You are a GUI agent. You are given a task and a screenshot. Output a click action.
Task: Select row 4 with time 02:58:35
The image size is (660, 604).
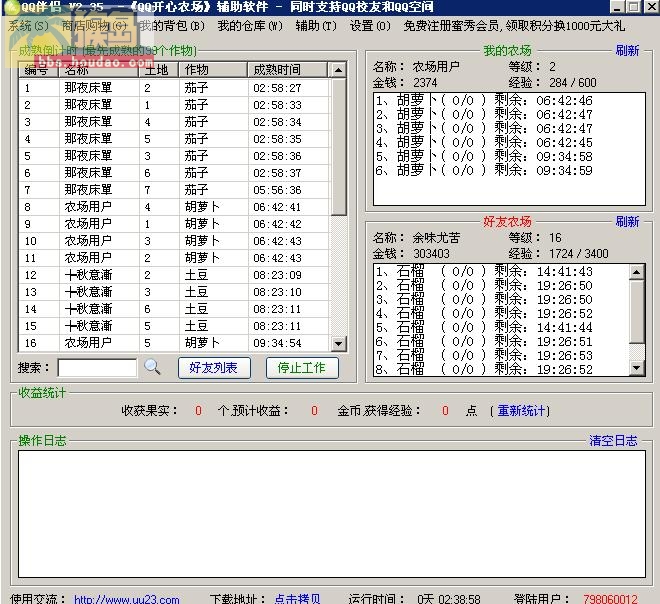(174, 139)
